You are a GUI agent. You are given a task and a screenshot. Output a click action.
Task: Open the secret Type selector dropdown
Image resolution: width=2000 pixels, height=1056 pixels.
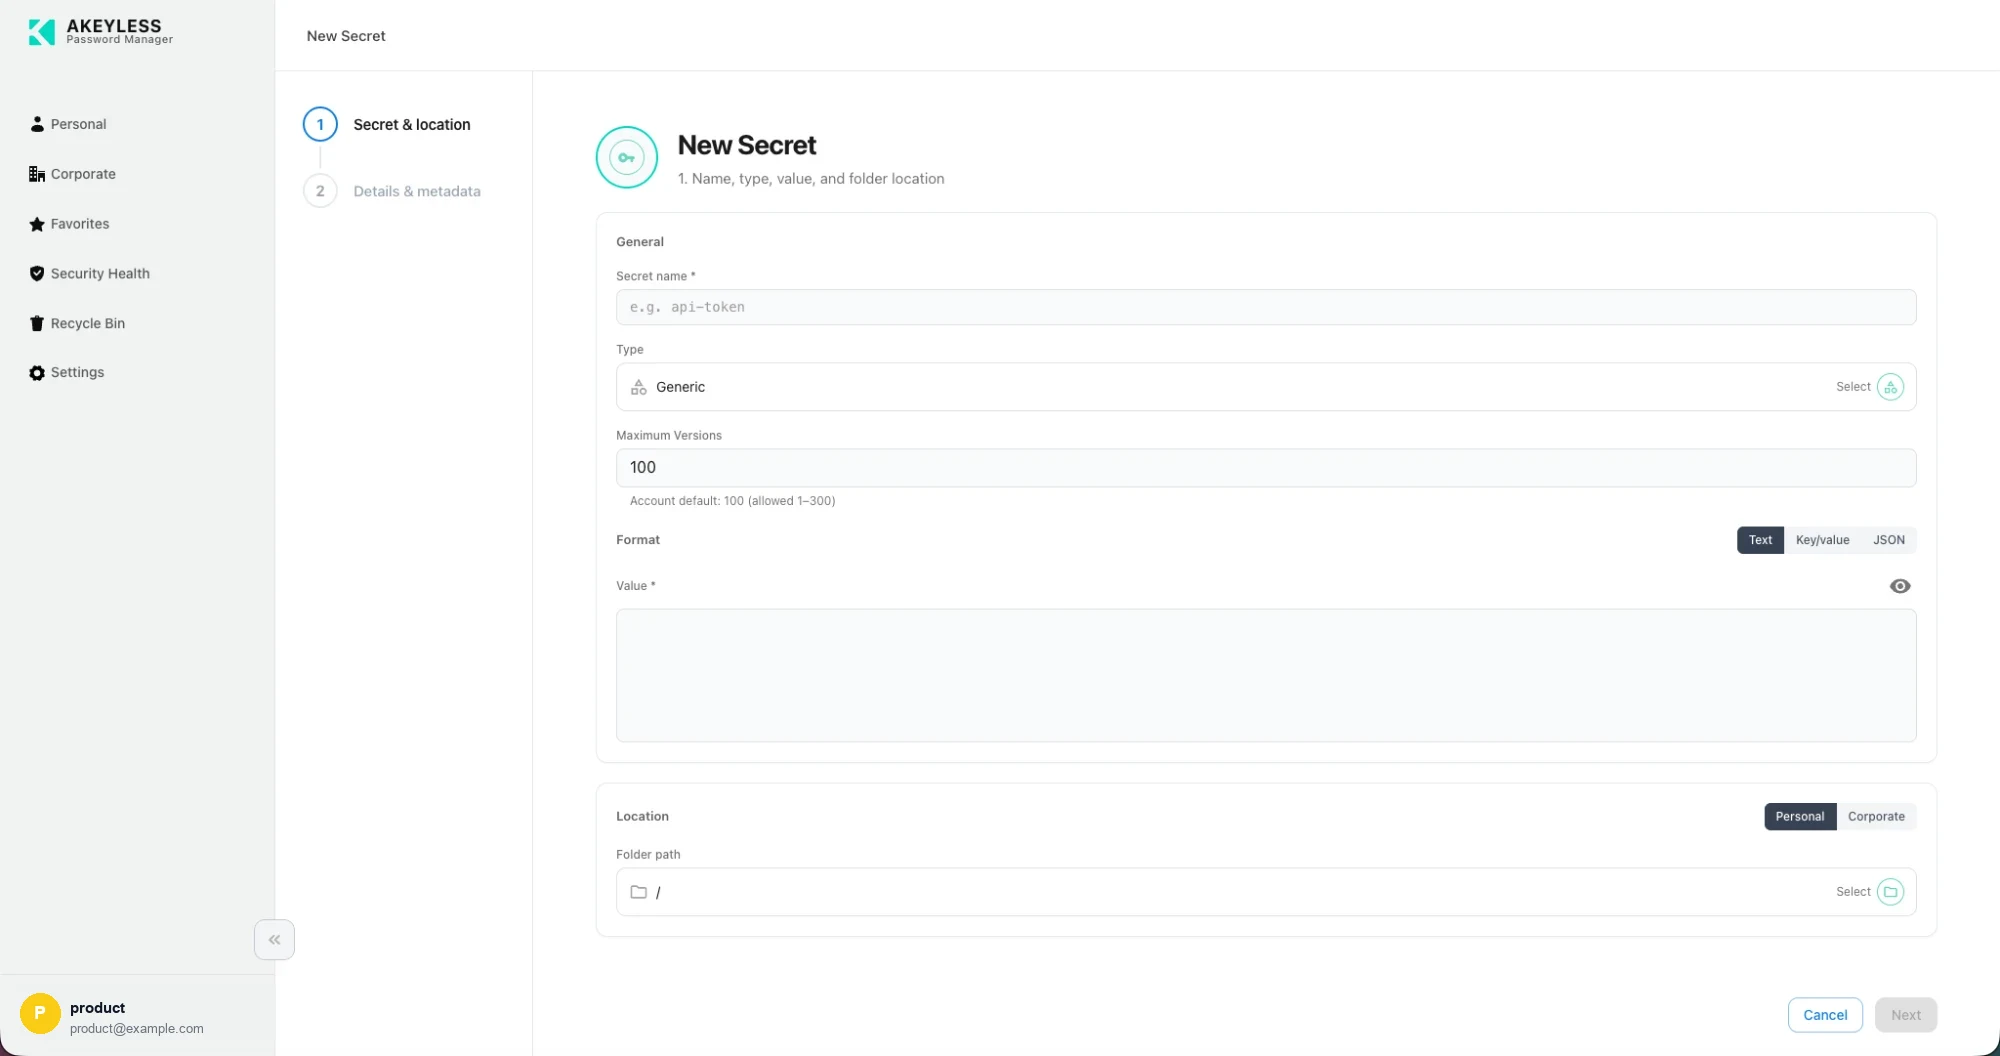pos(1266,387)
